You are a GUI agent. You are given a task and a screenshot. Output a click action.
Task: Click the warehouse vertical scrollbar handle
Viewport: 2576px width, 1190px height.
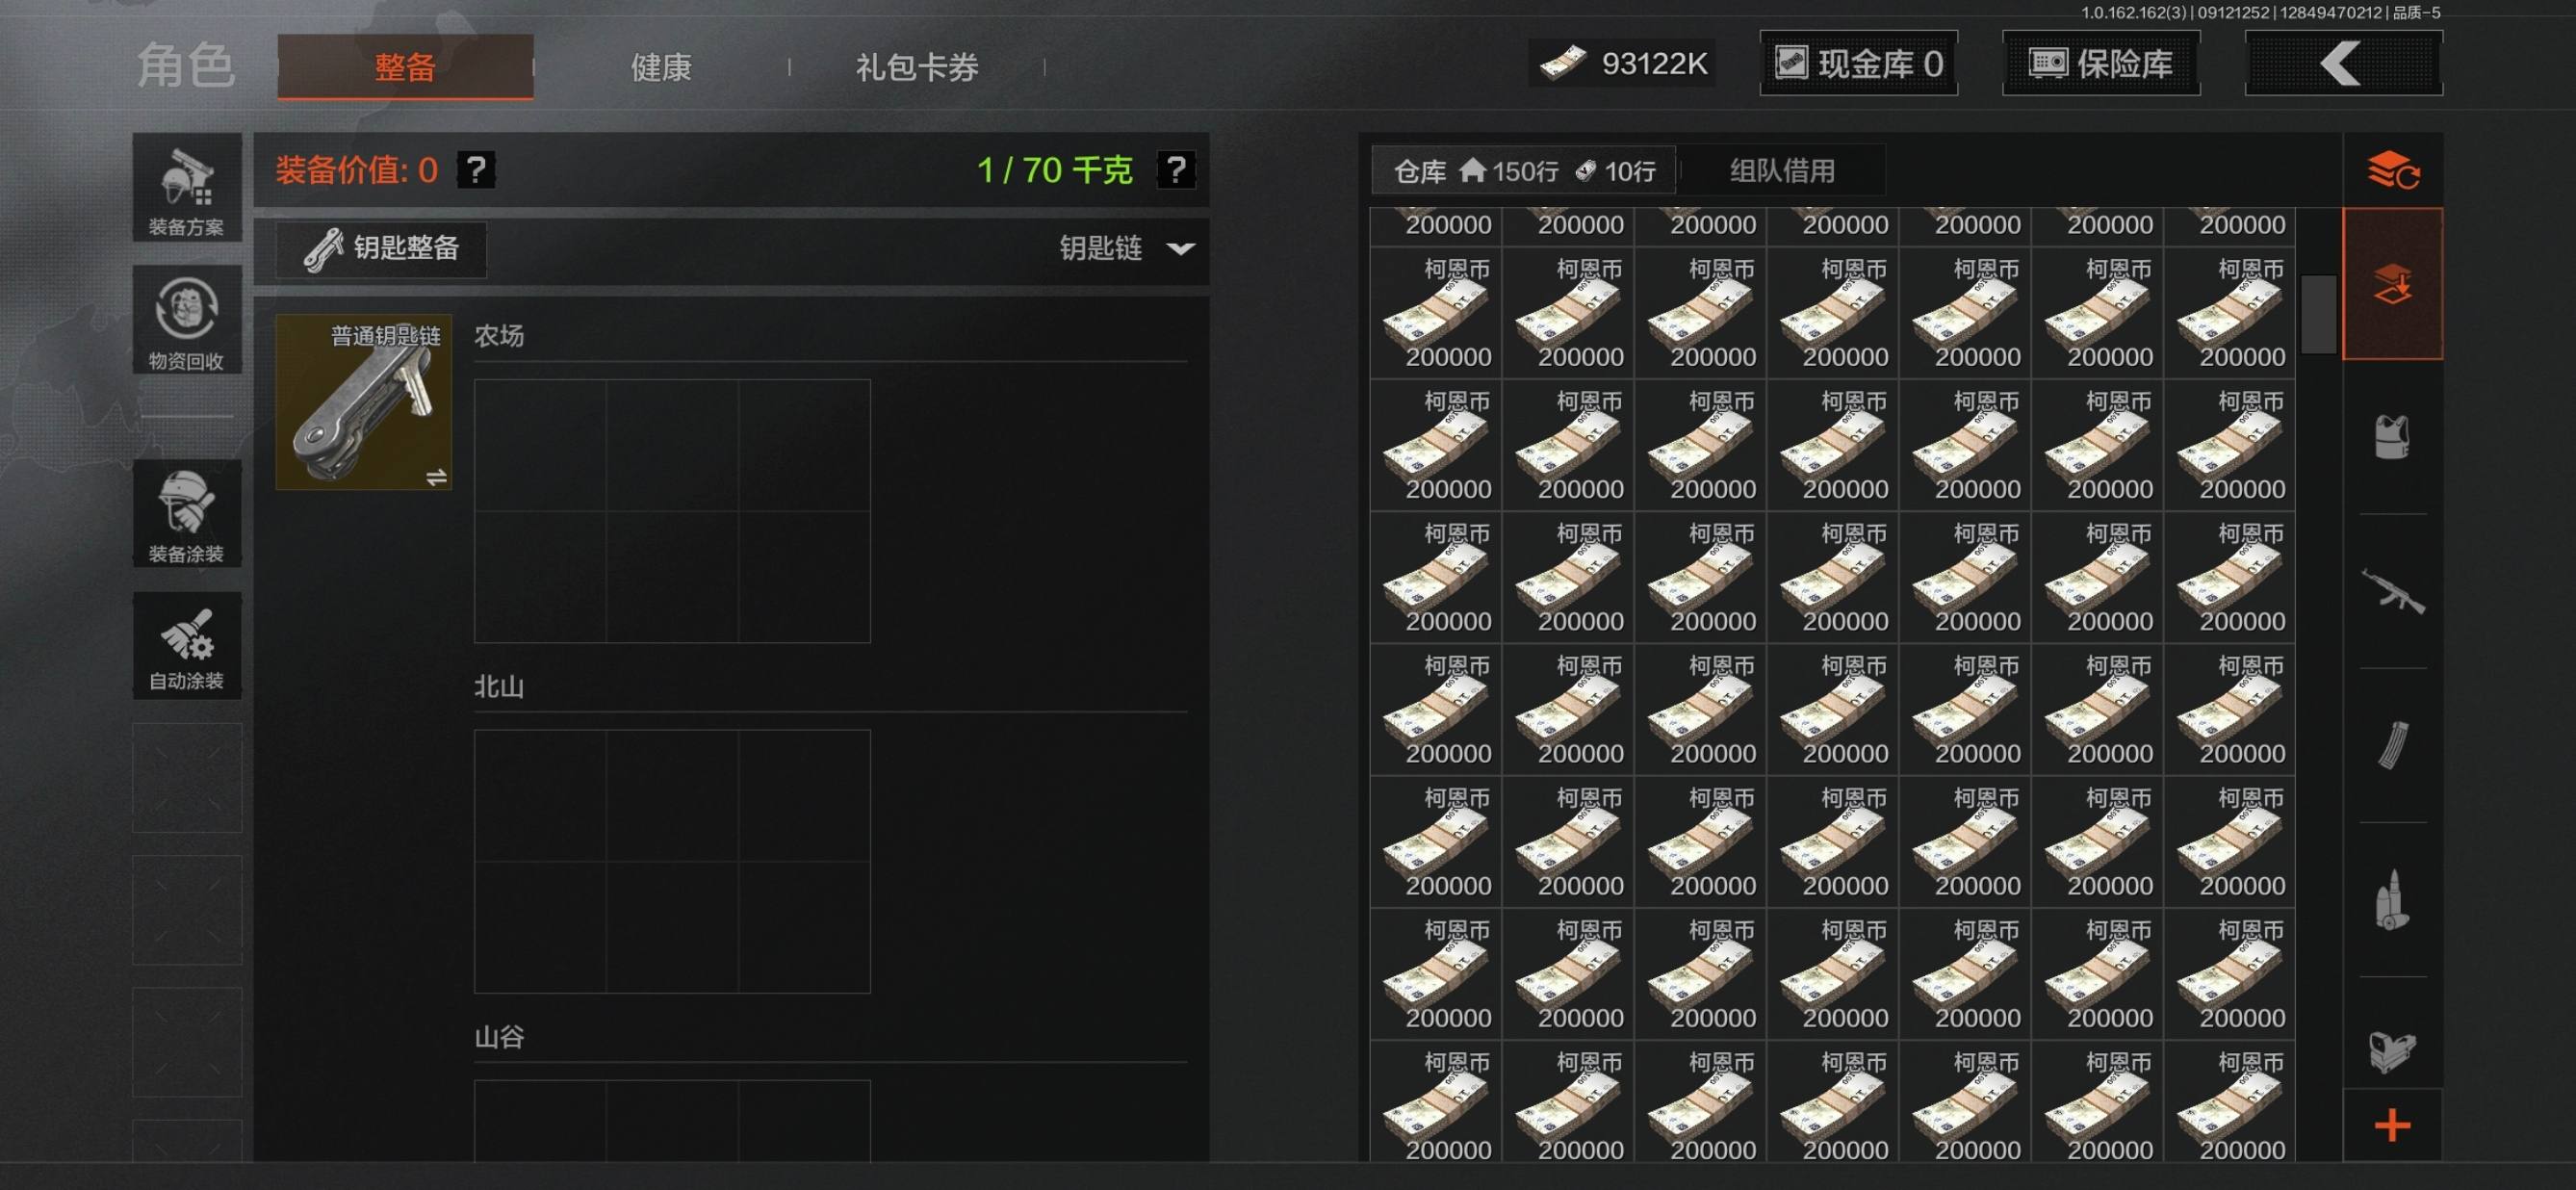click(x=2319, y=314)
